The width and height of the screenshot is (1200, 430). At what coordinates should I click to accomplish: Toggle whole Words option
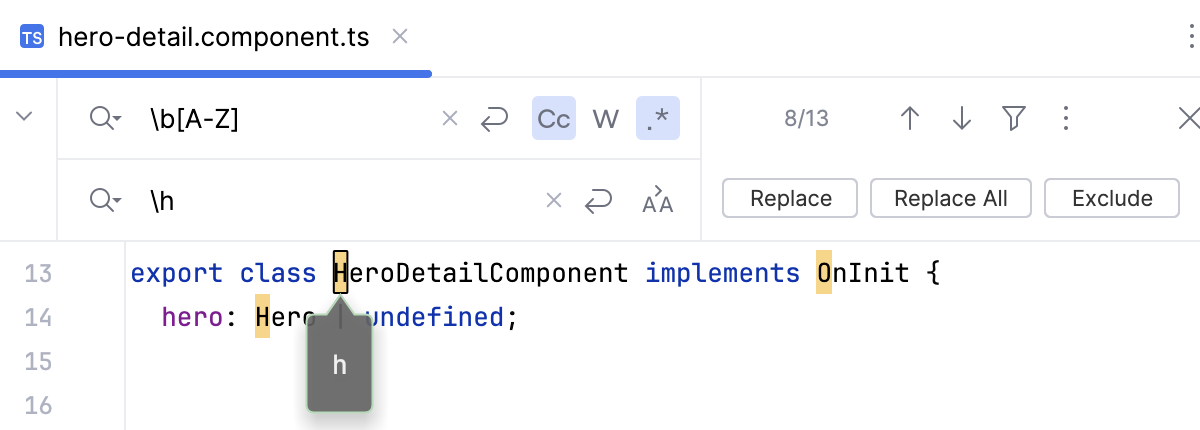606,119
